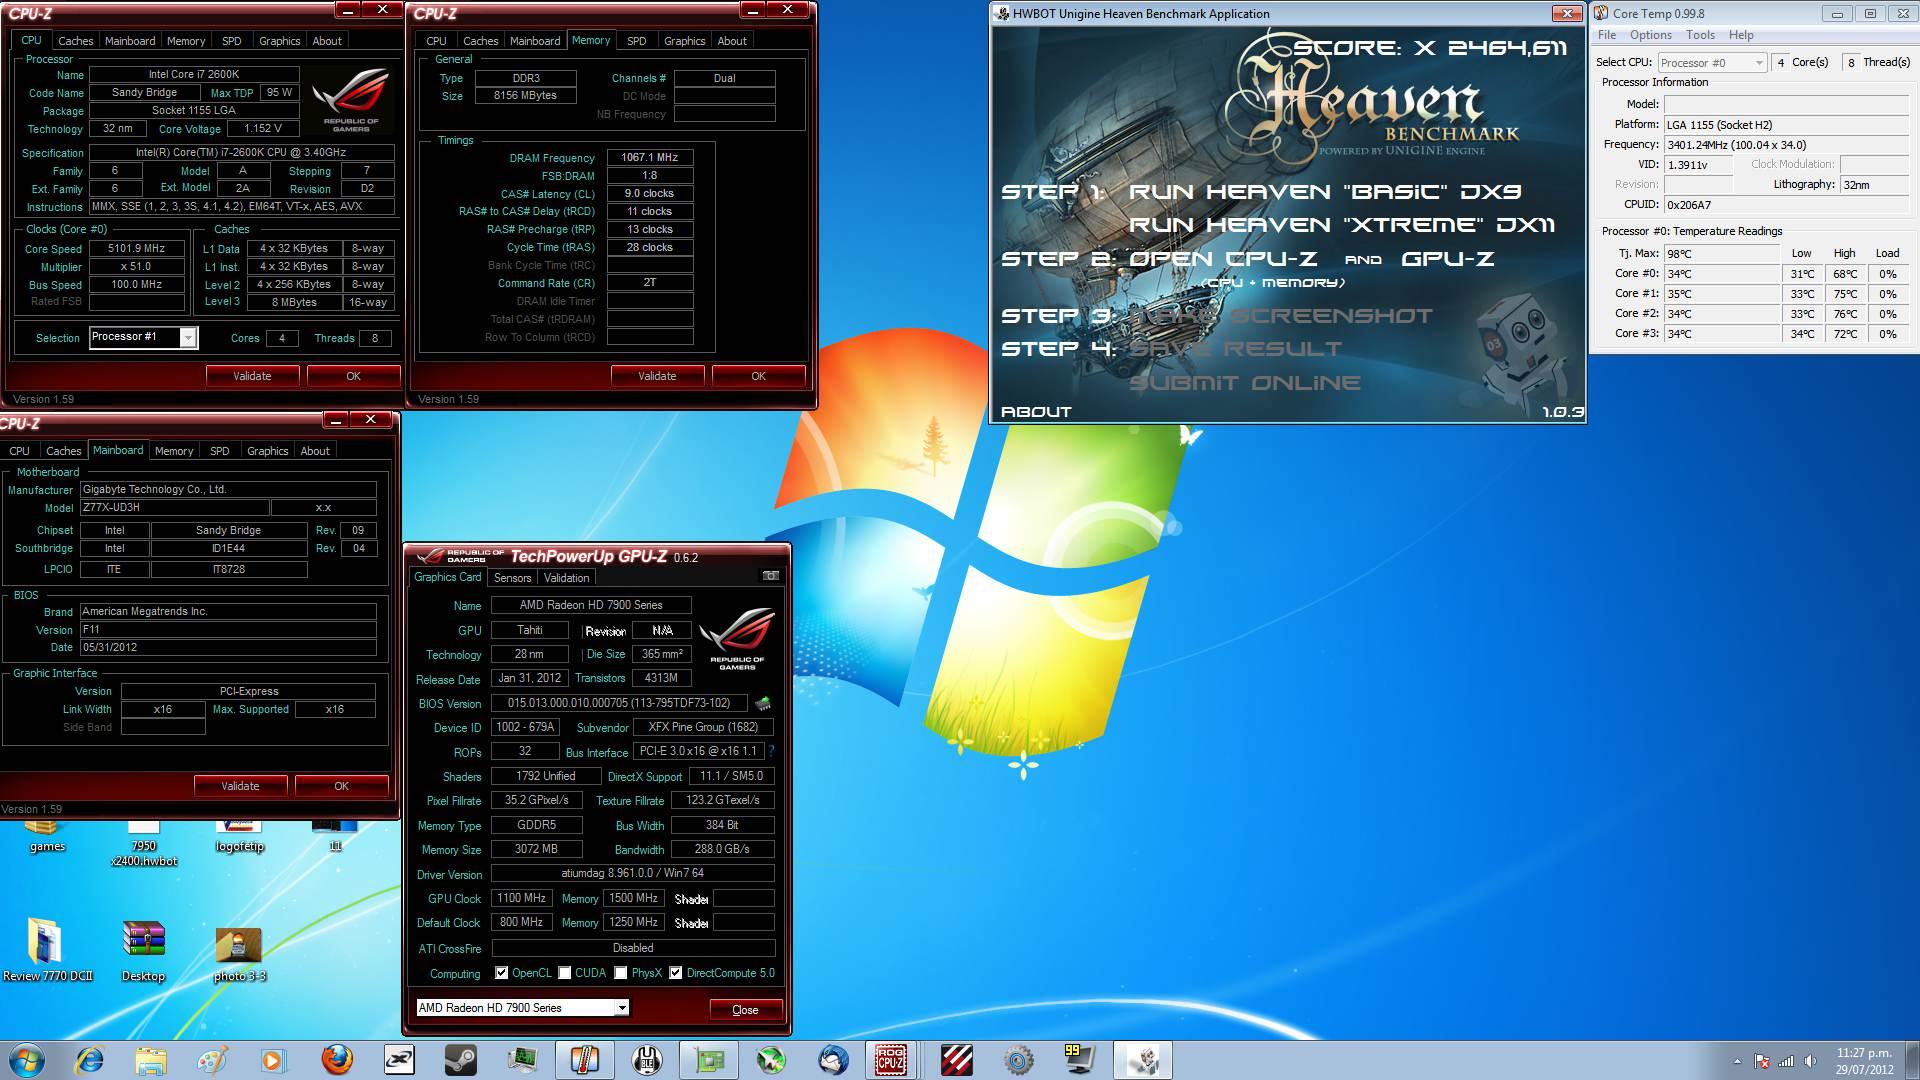The image size is (1920, 1080).
Task: Click Close button in GPU-Z
Action: pos(745,1010)
